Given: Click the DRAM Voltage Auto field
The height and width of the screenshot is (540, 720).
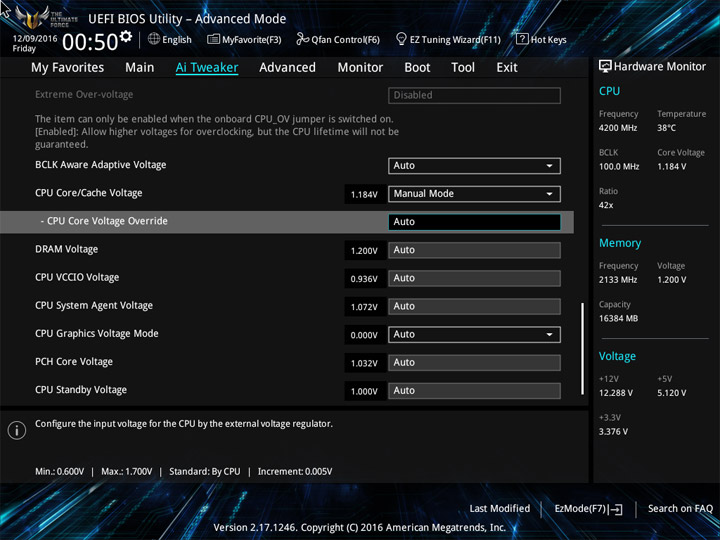Looking at the screenshot, I should coord(474,250).
